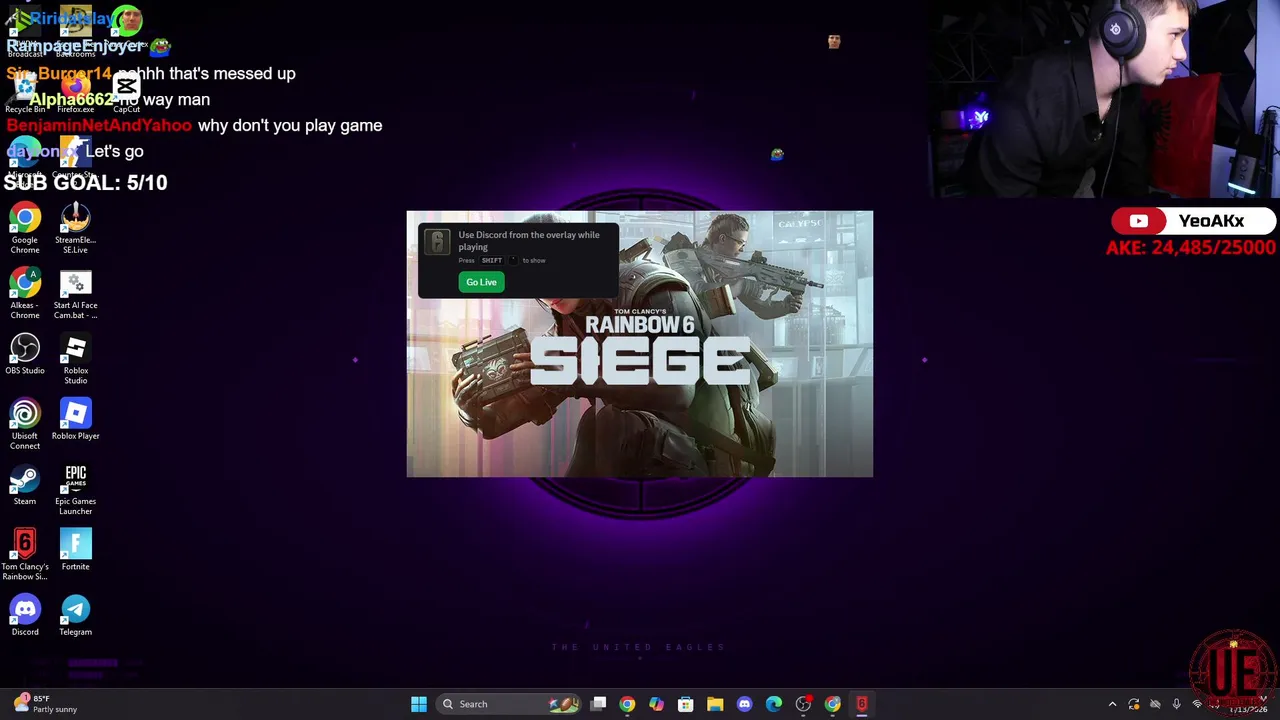Open the OBS Studio desktop shortcut

tap(25, 355)
